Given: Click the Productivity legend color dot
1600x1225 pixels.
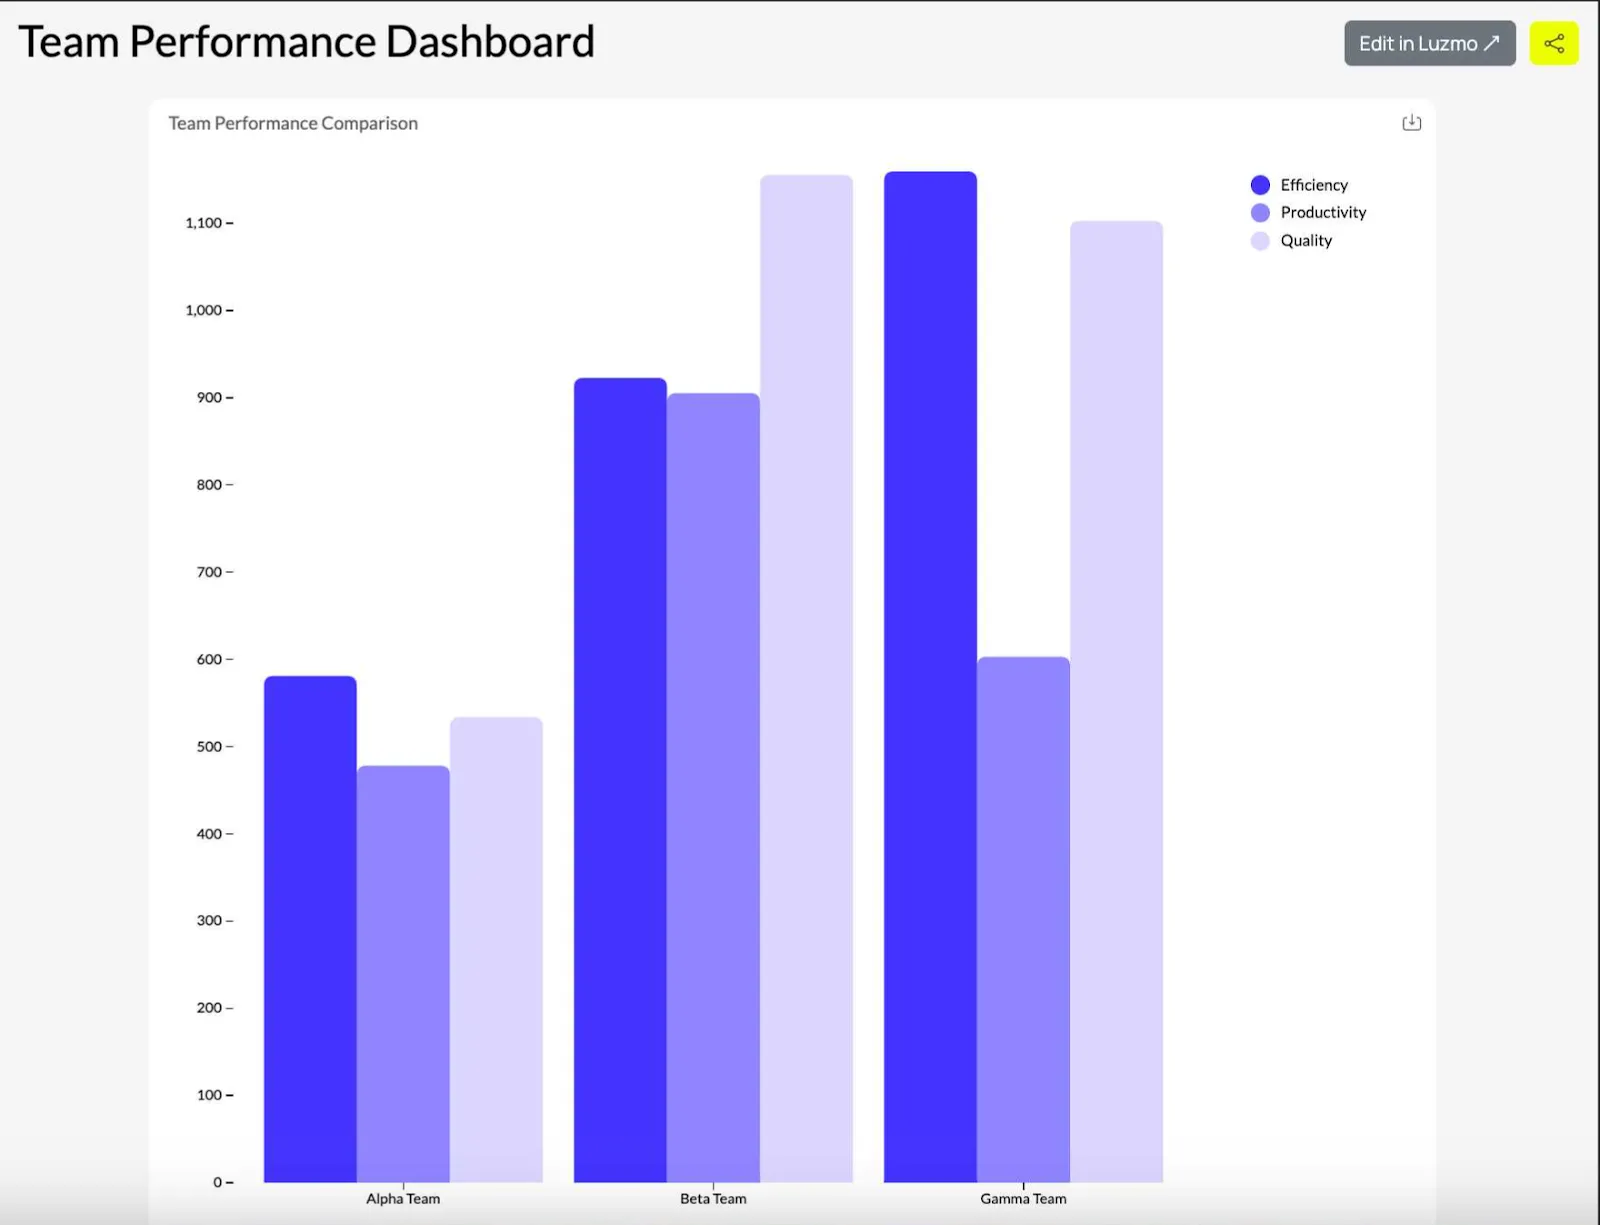Looking at the screenshot, I should click(x=1260, y=212).
